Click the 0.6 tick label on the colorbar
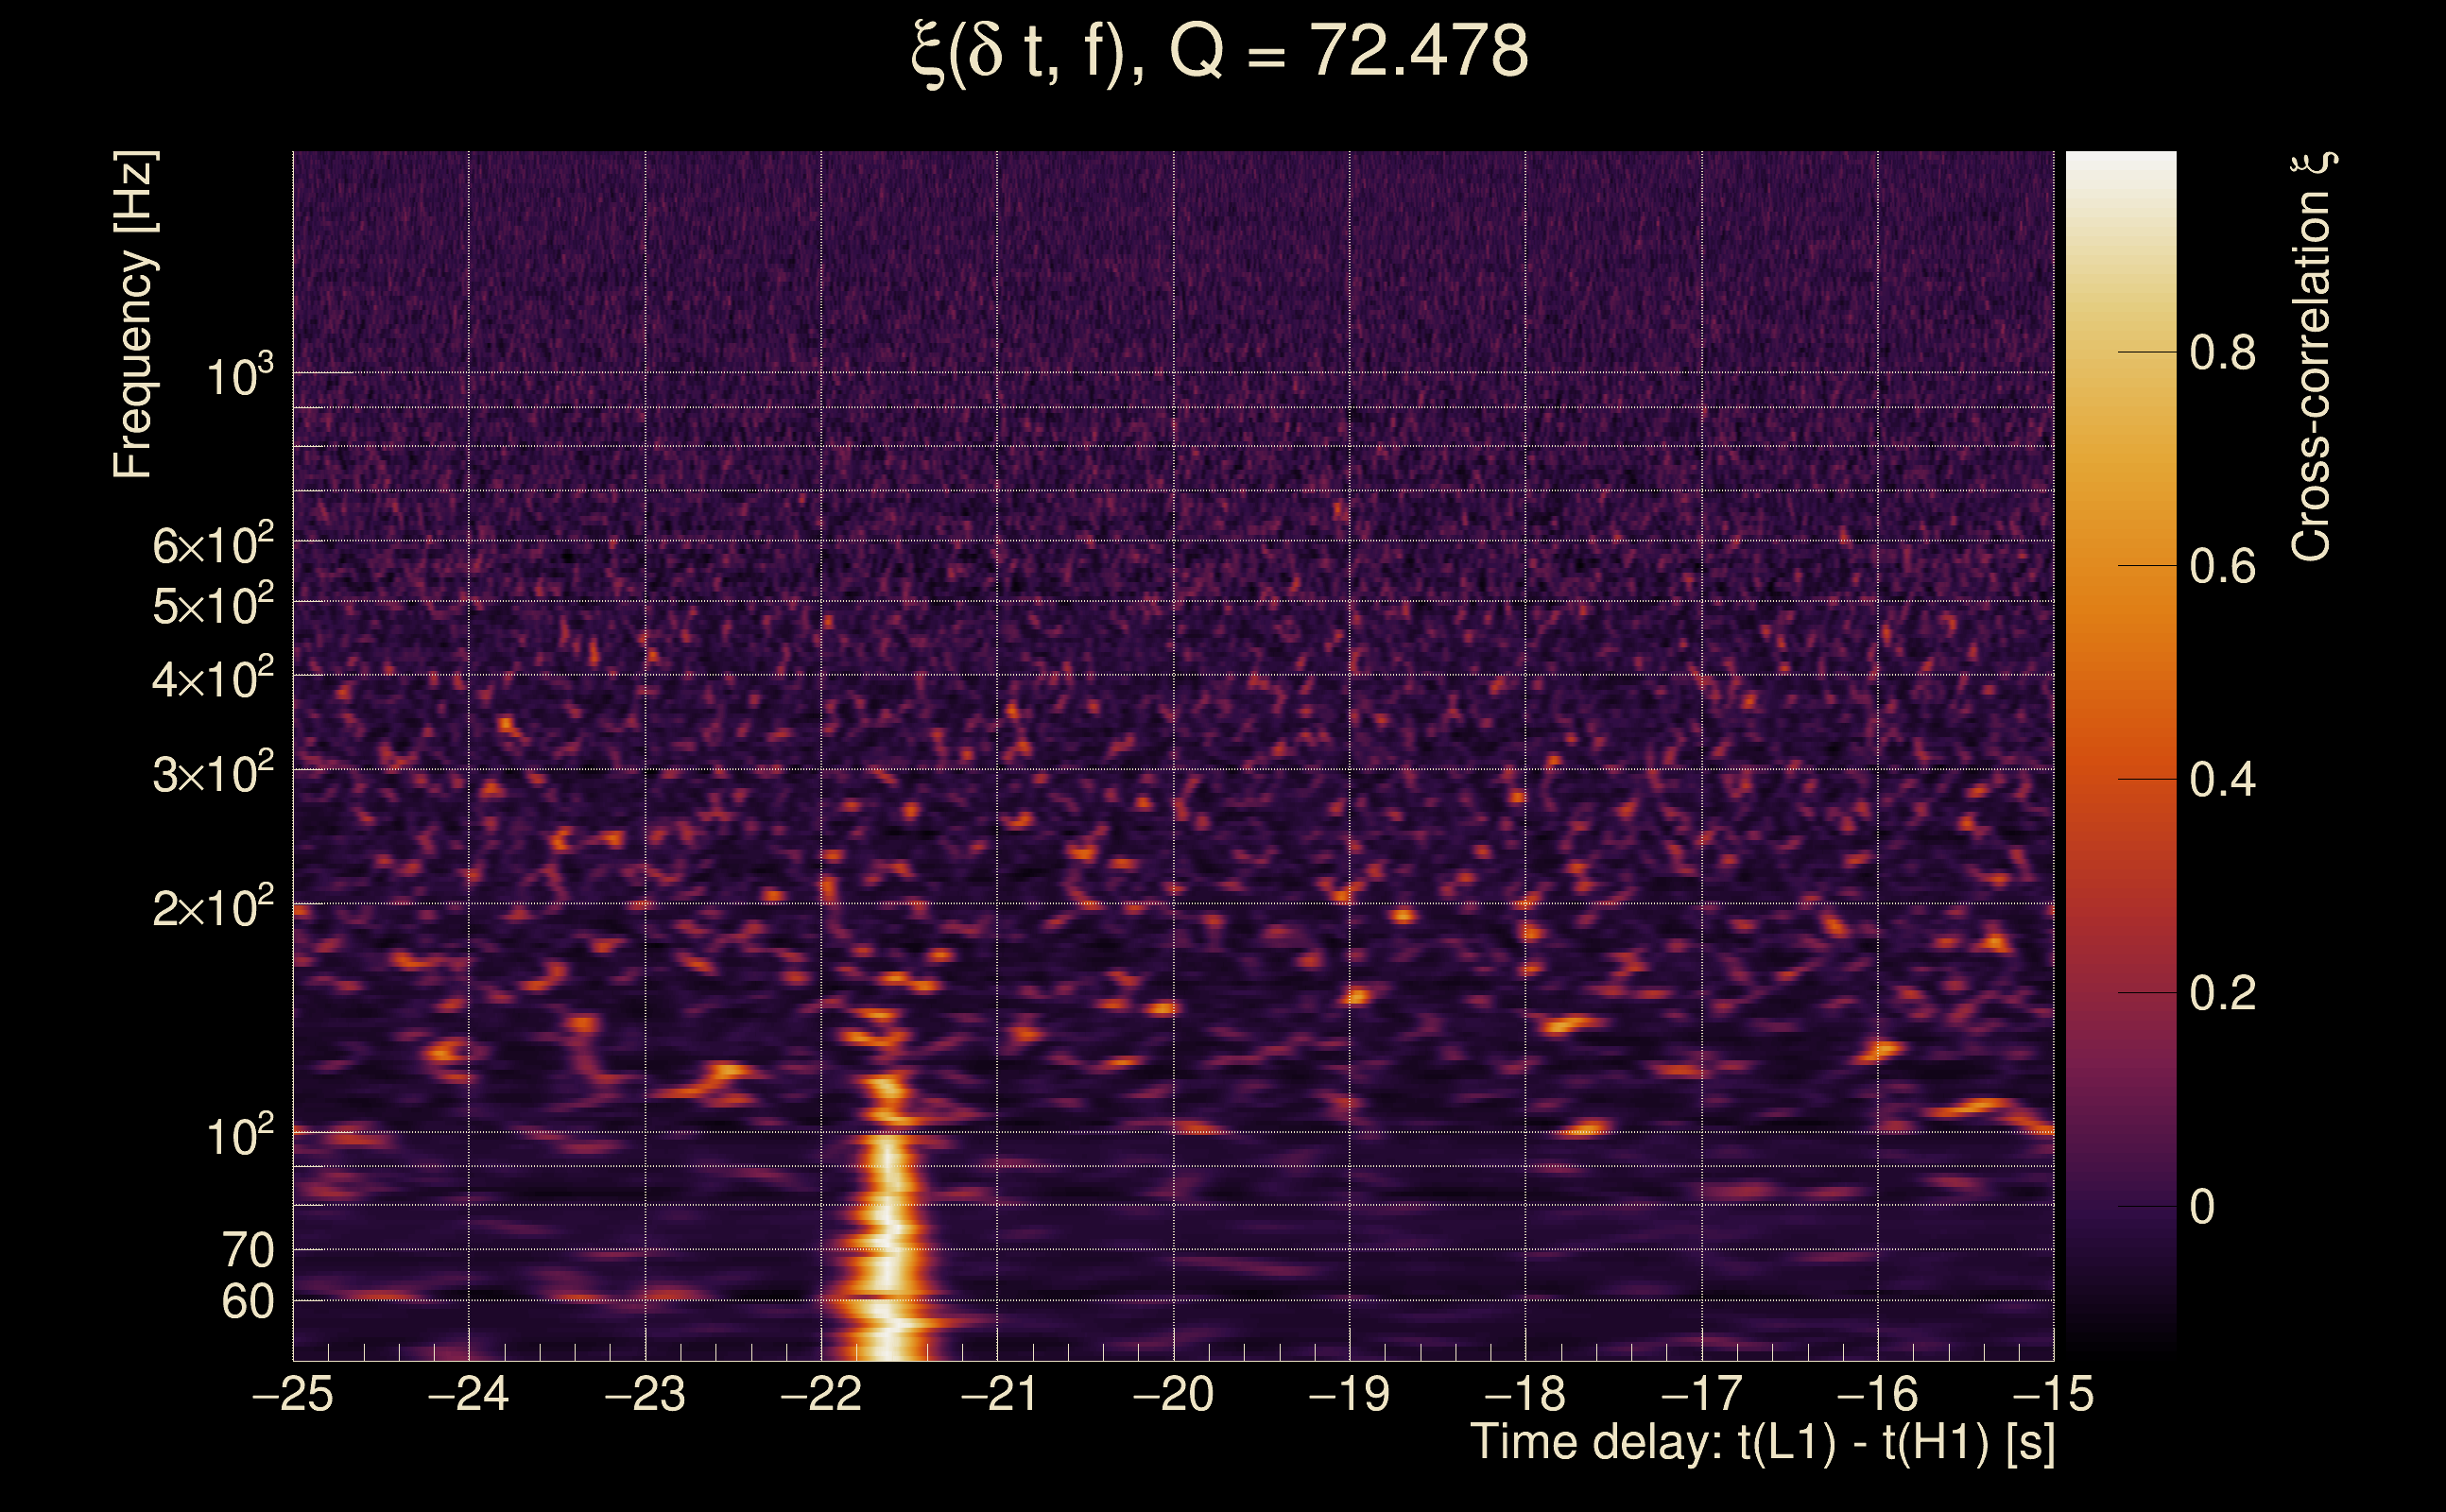The width and height of the screenshot is (2446, 1512). click(2222, 567)
